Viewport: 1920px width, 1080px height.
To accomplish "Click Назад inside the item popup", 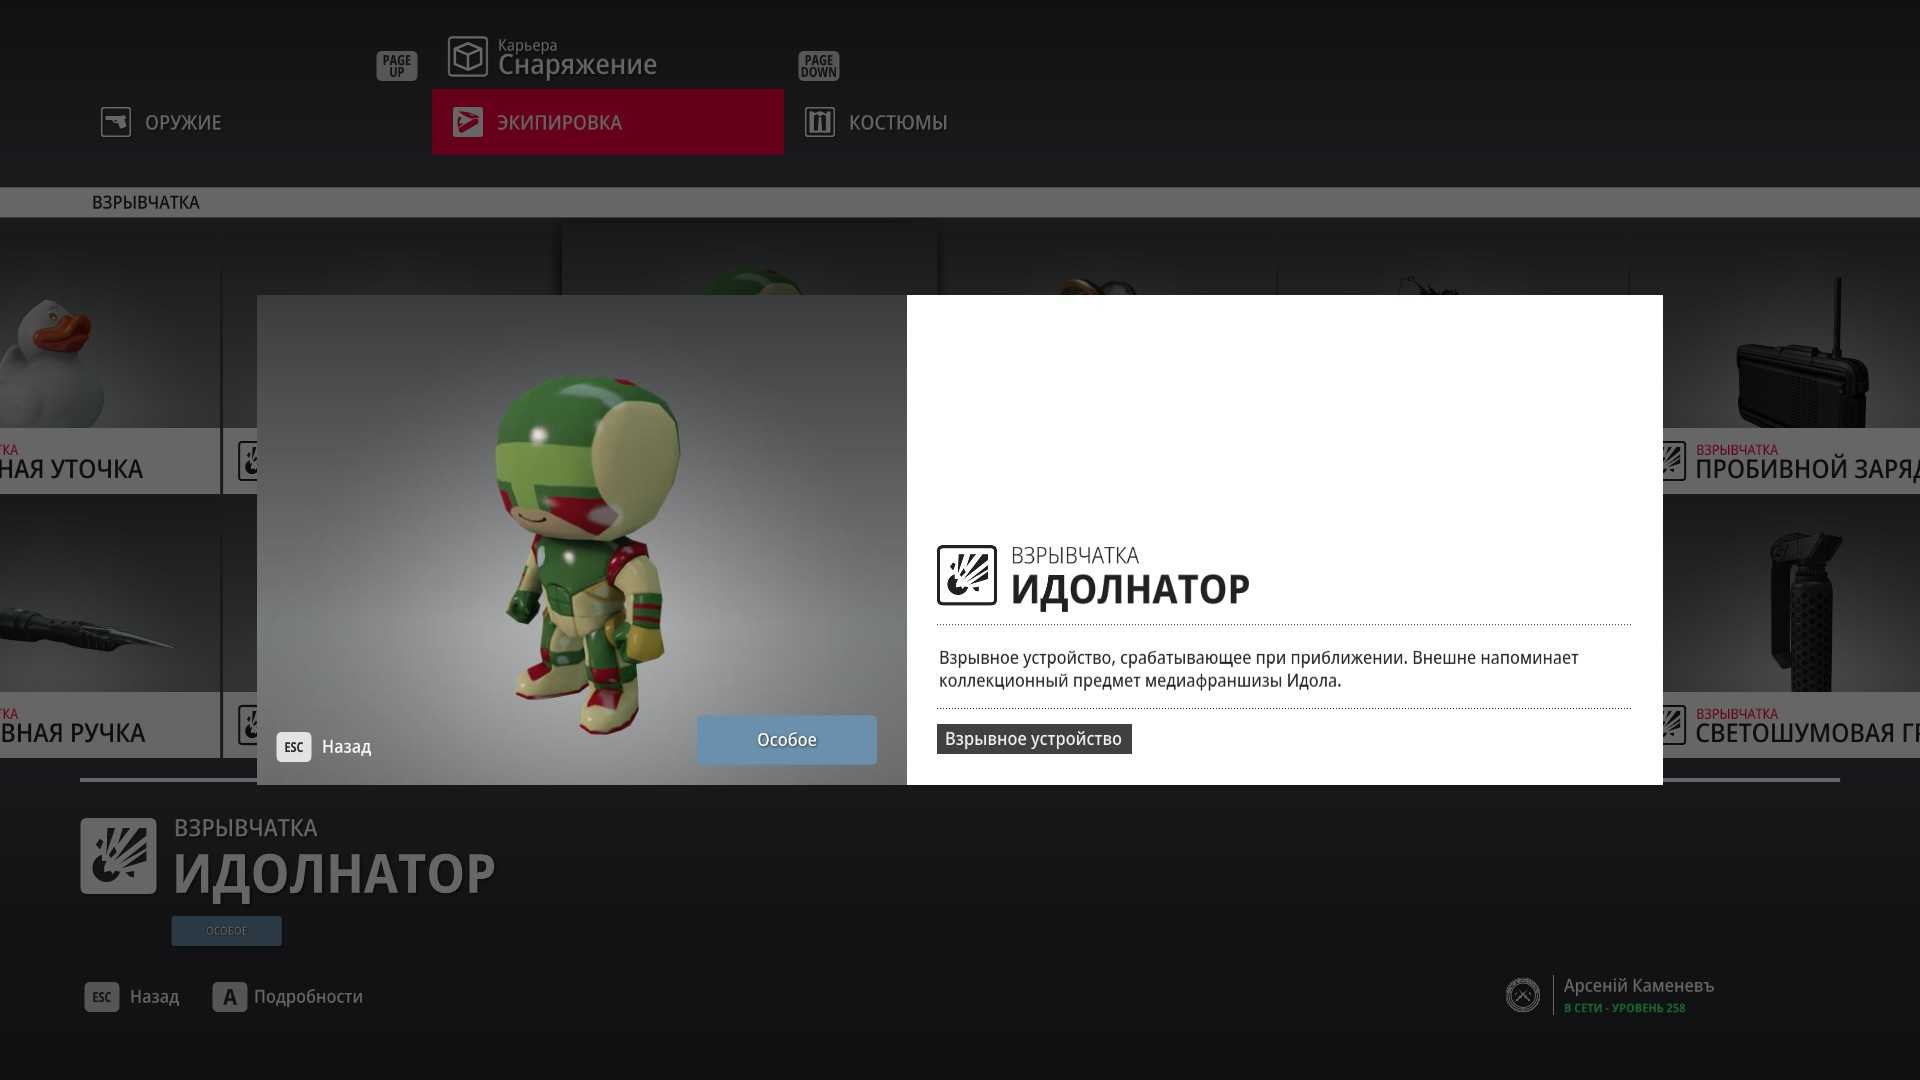I will pos(345,747).
